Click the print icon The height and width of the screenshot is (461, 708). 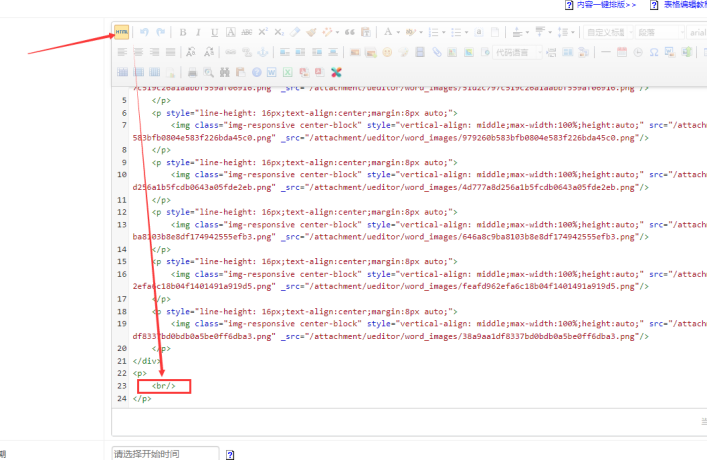click(x=191, y=72)
